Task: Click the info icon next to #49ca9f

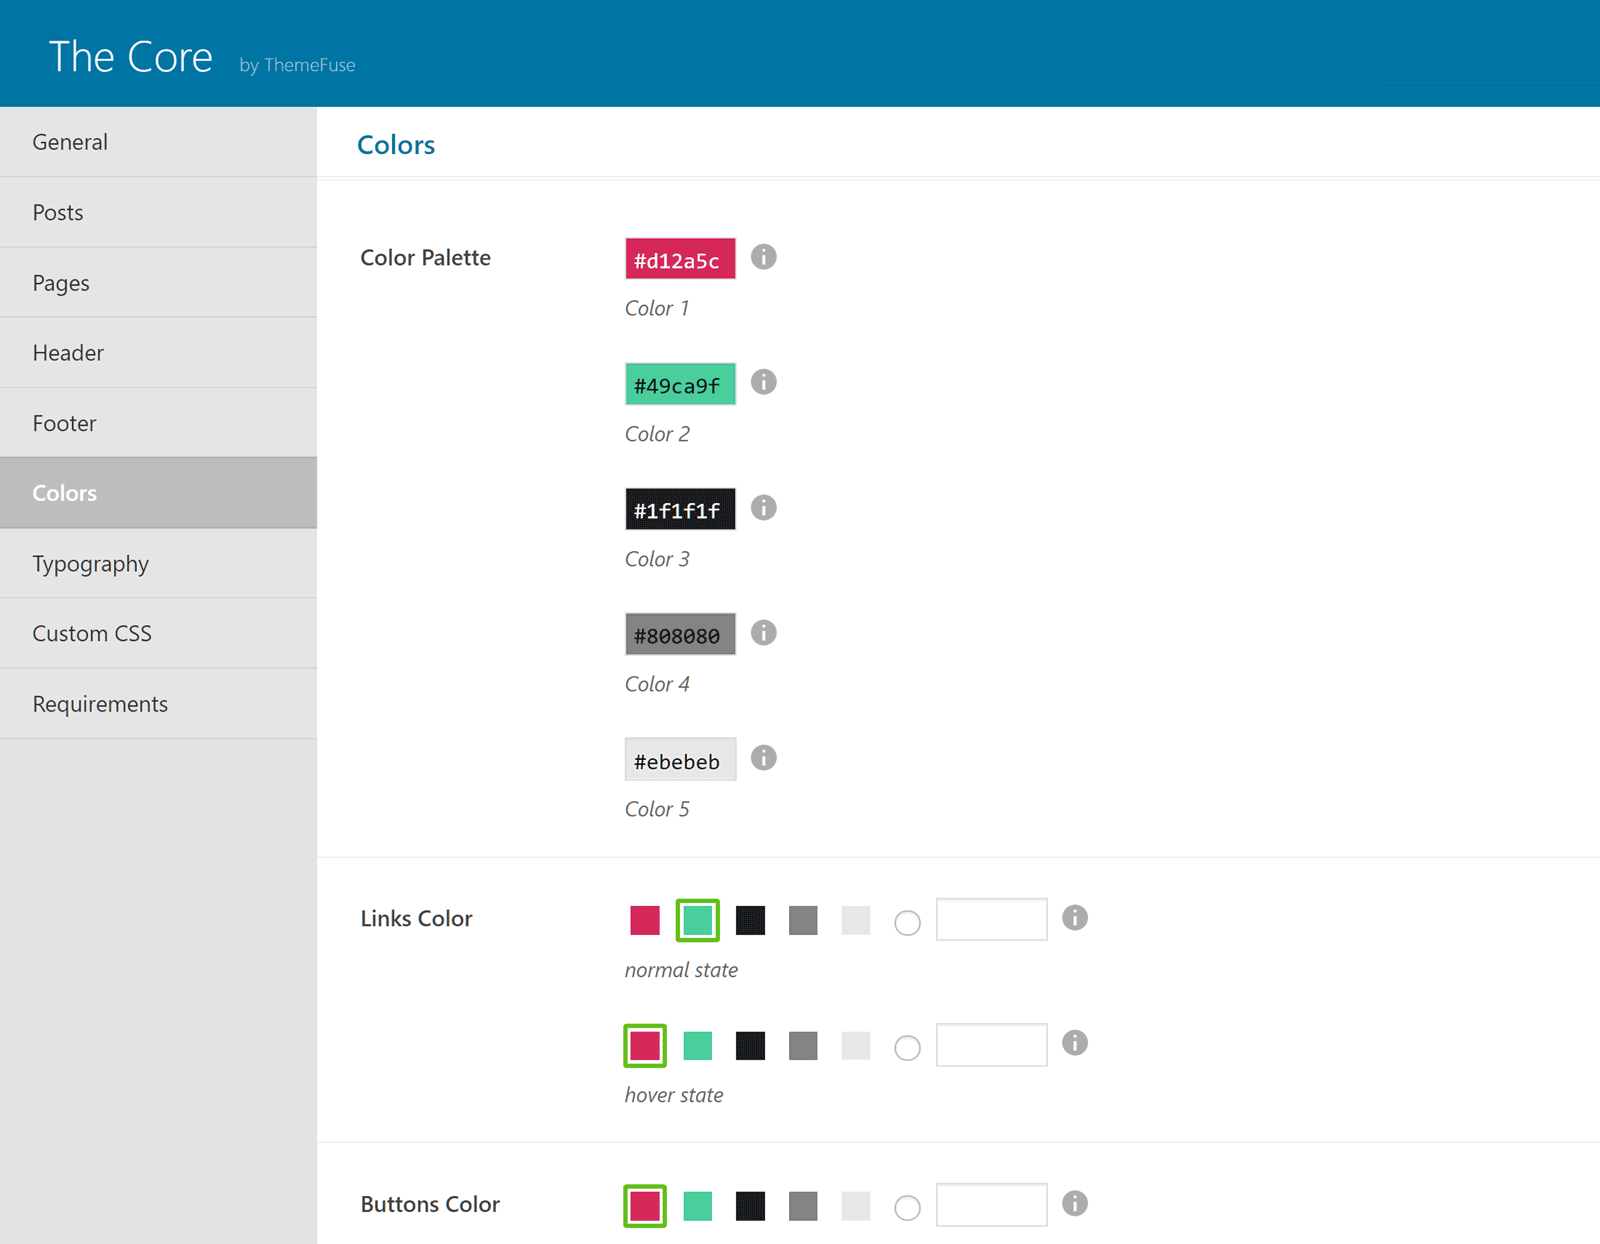Action: [x=763, y=382]
